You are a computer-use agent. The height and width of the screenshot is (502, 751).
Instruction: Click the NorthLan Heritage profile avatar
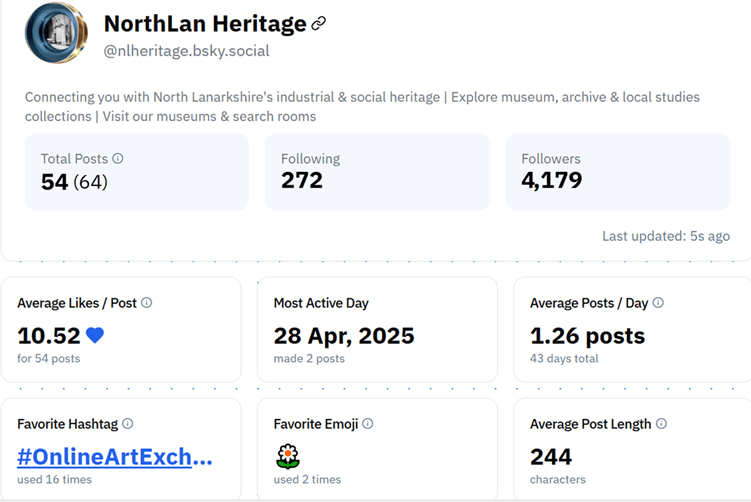(x=57, y=33)
